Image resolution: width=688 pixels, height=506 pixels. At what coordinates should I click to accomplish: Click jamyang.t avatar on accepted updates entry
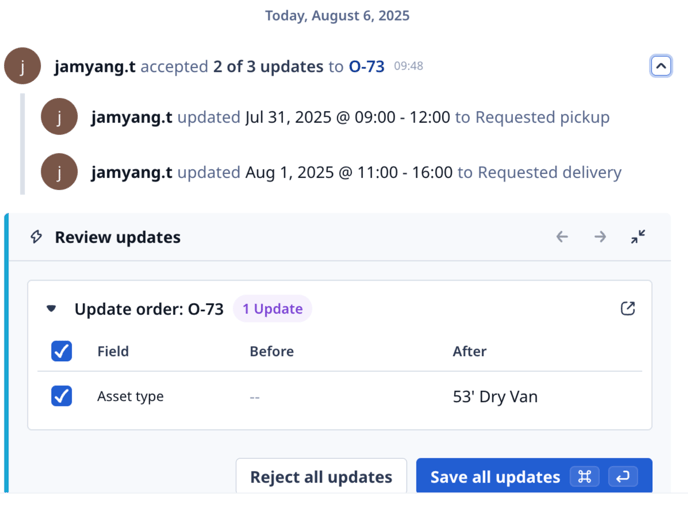pos(22,66)
